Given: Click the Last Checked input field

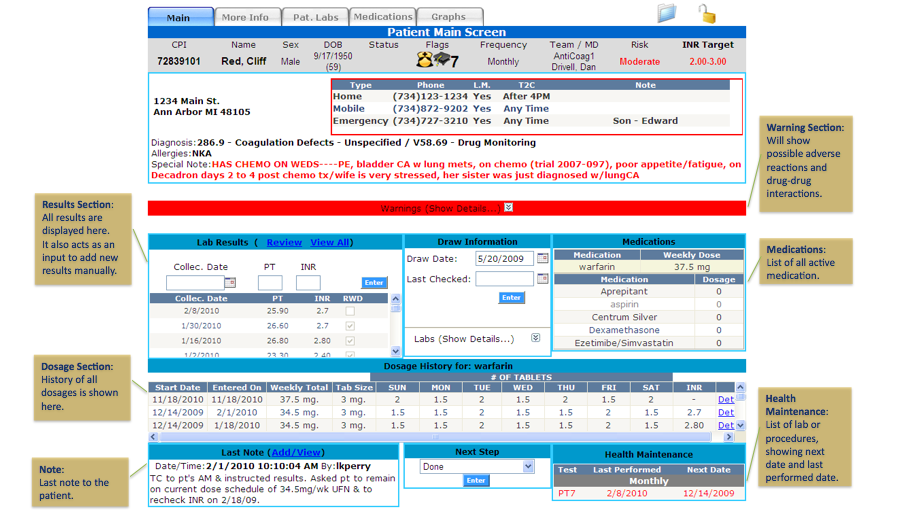Looking at the screenshot, I should point(504,279).
